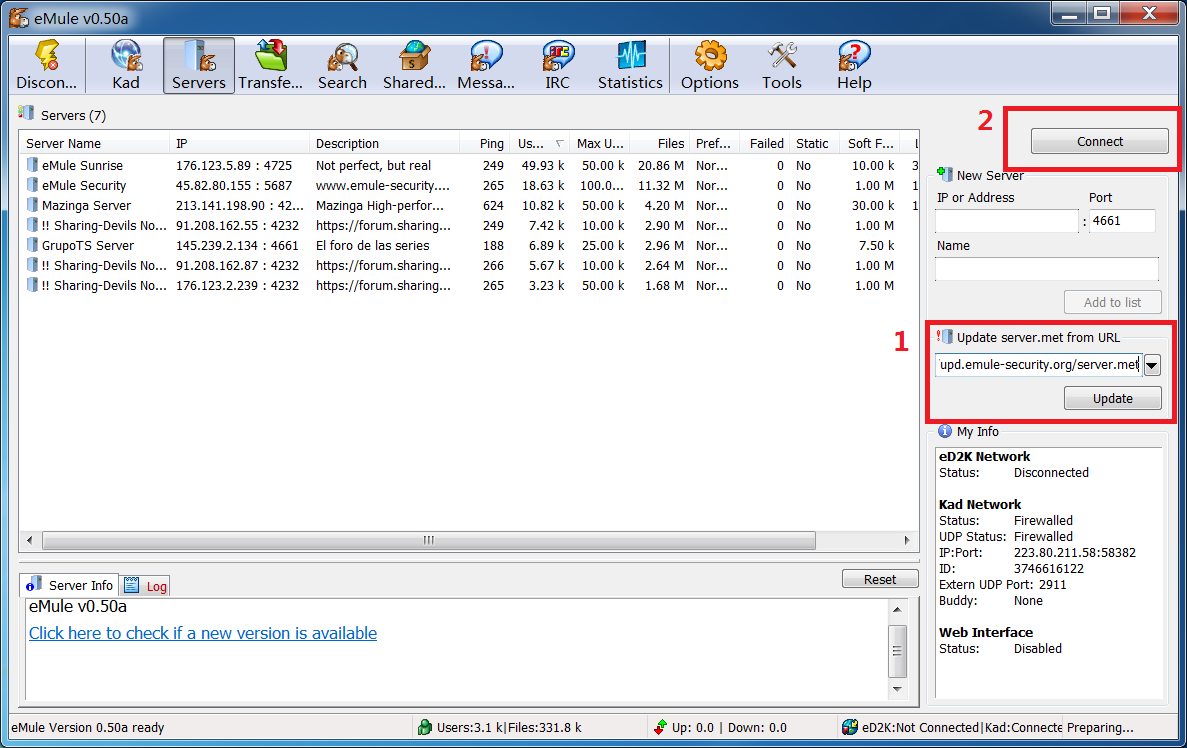Open the Search toolbar icon
Screen dimensions: 1187x748
pyautogui.click(x=342, y=66)
